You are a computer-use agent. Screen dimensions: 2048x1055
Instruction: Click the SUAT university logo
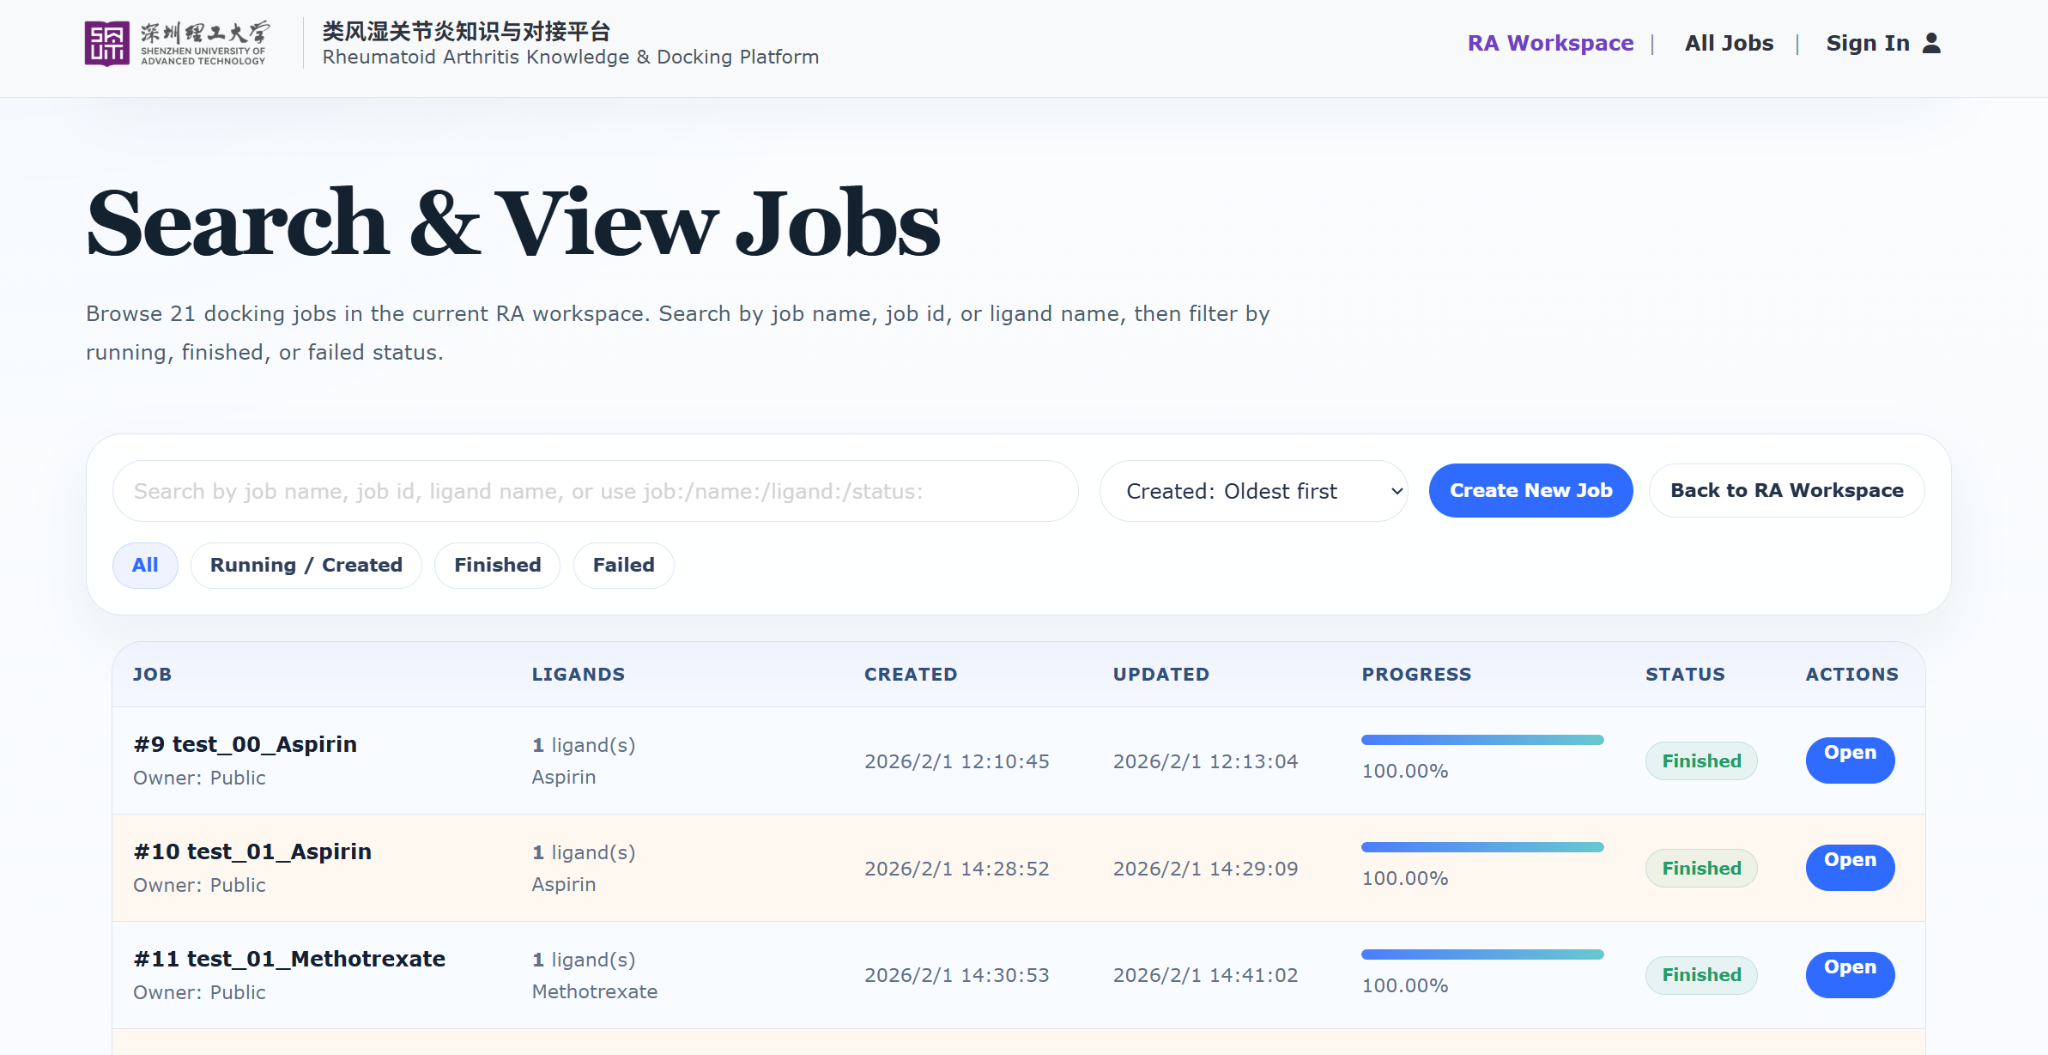177,44
